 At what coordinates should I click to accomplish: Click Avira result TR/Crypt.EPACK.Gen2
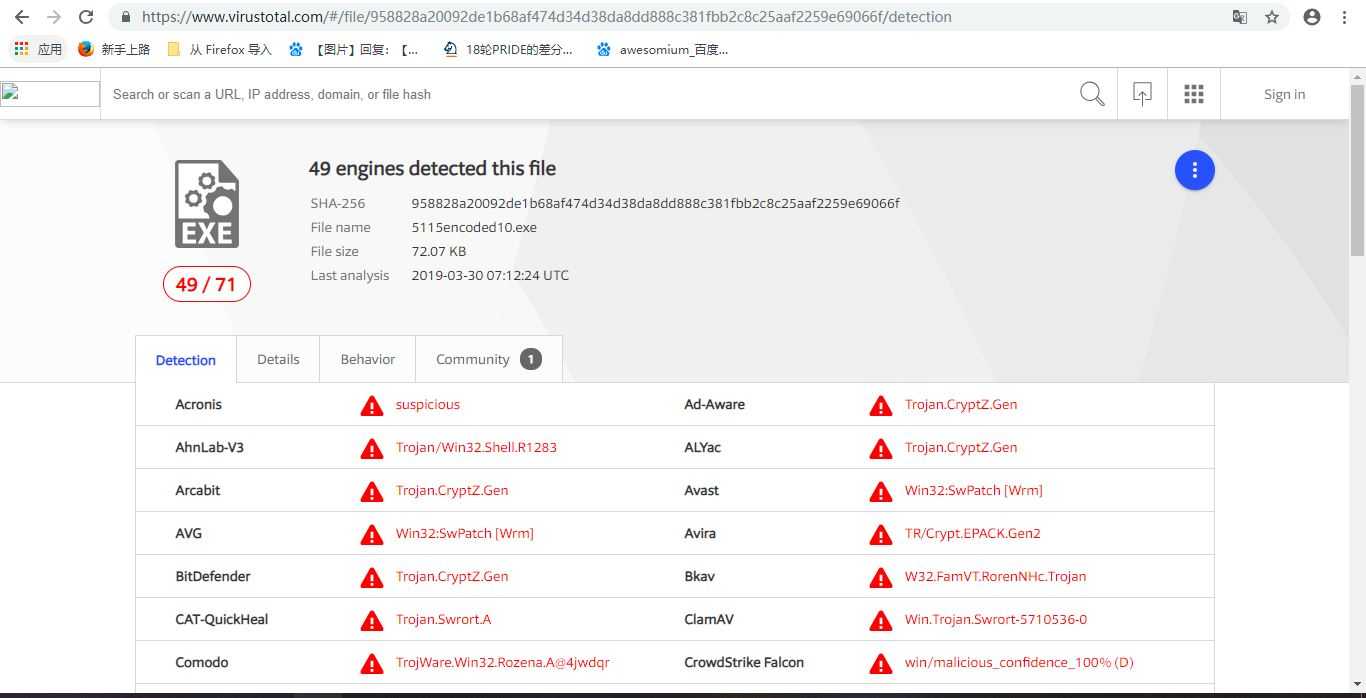coord(973,533)
